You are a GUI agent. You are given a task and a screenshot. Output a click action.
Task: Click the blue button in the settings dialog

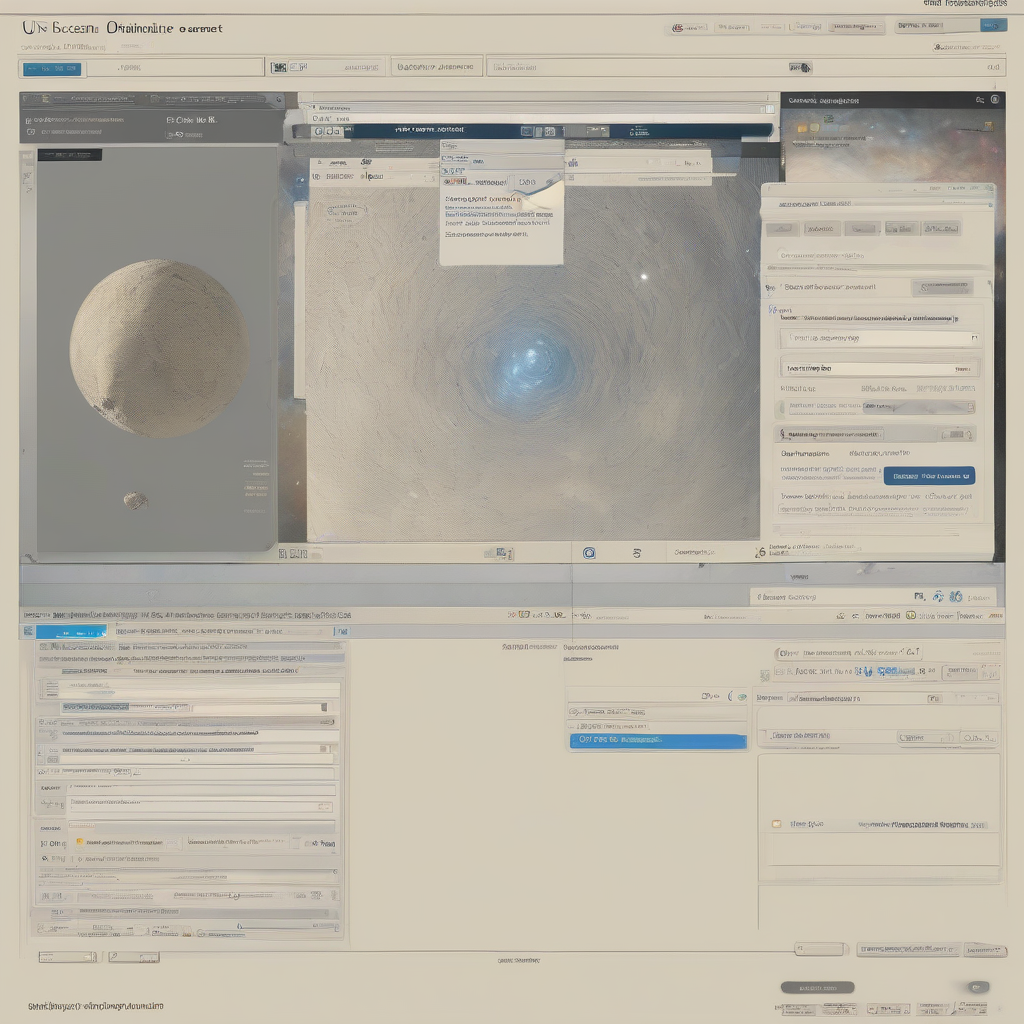(x=929, y=476)
